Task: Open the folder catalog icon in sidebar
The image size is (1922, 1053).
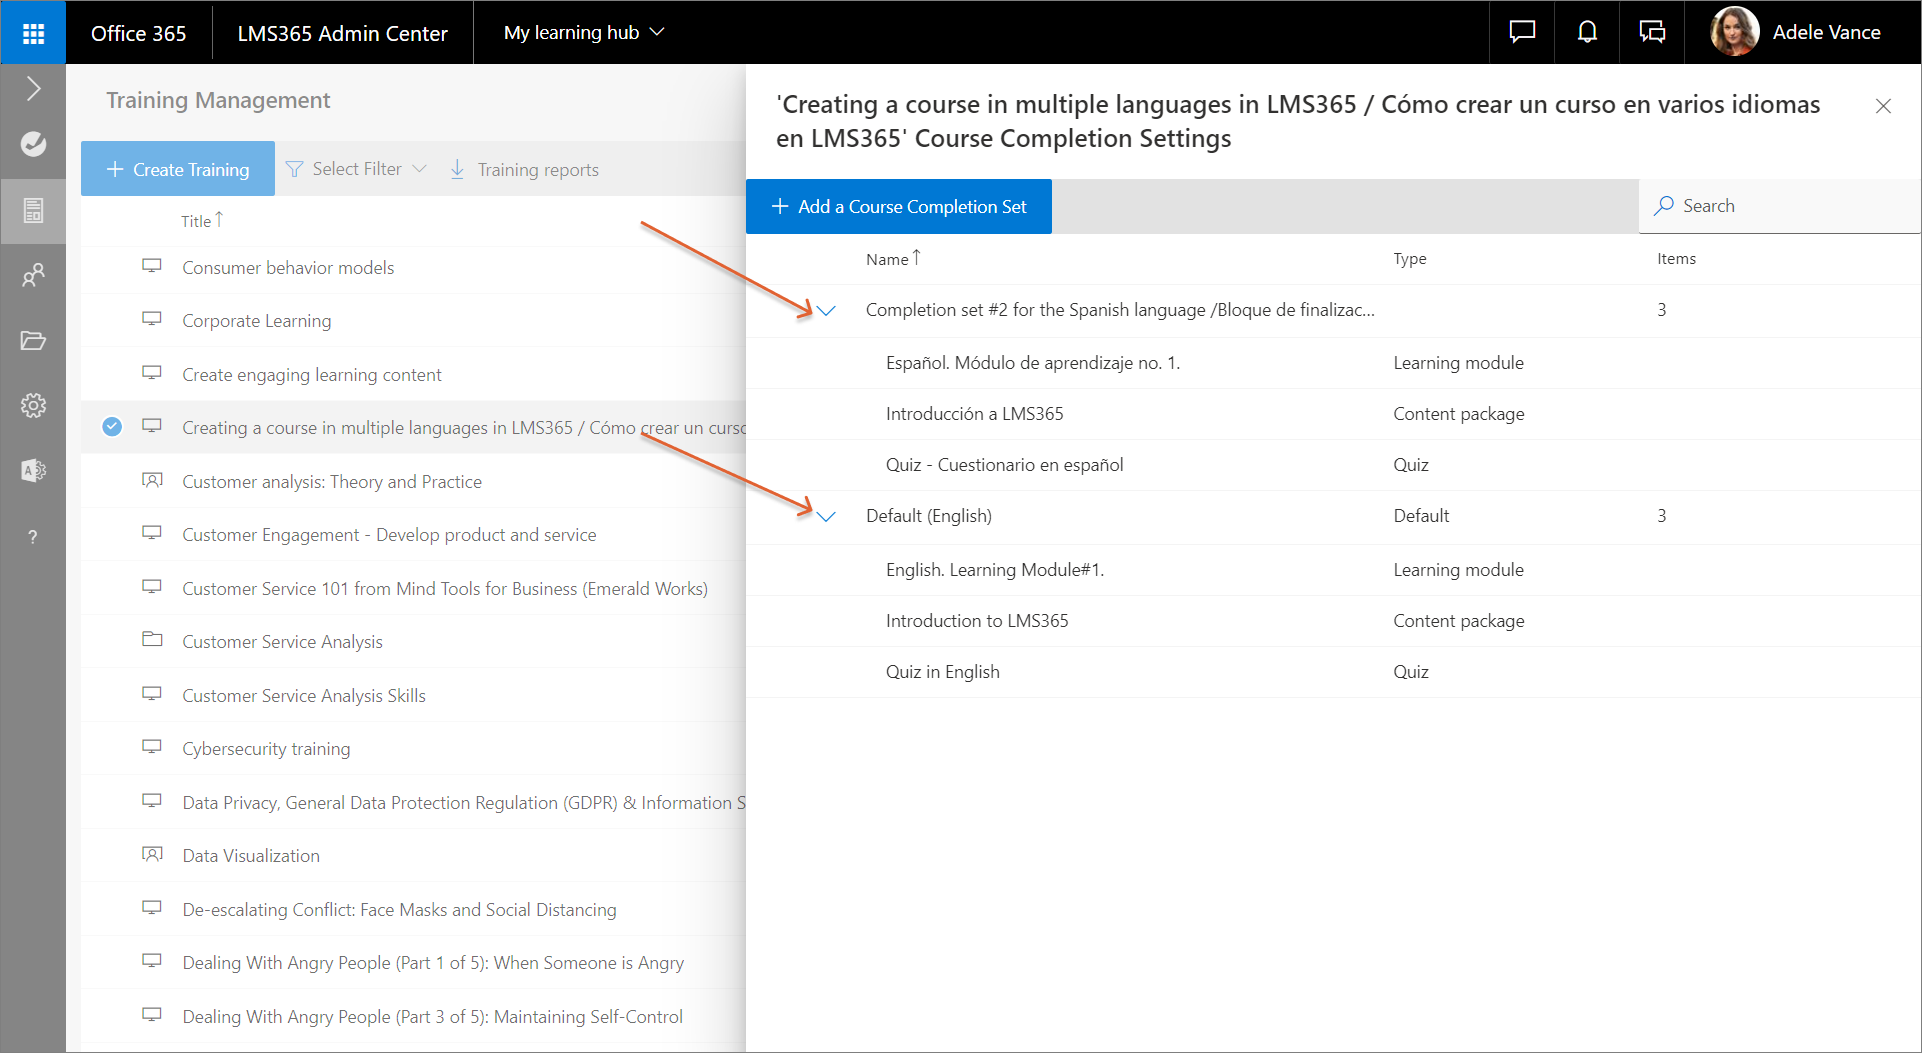Action: coord(33,341)
